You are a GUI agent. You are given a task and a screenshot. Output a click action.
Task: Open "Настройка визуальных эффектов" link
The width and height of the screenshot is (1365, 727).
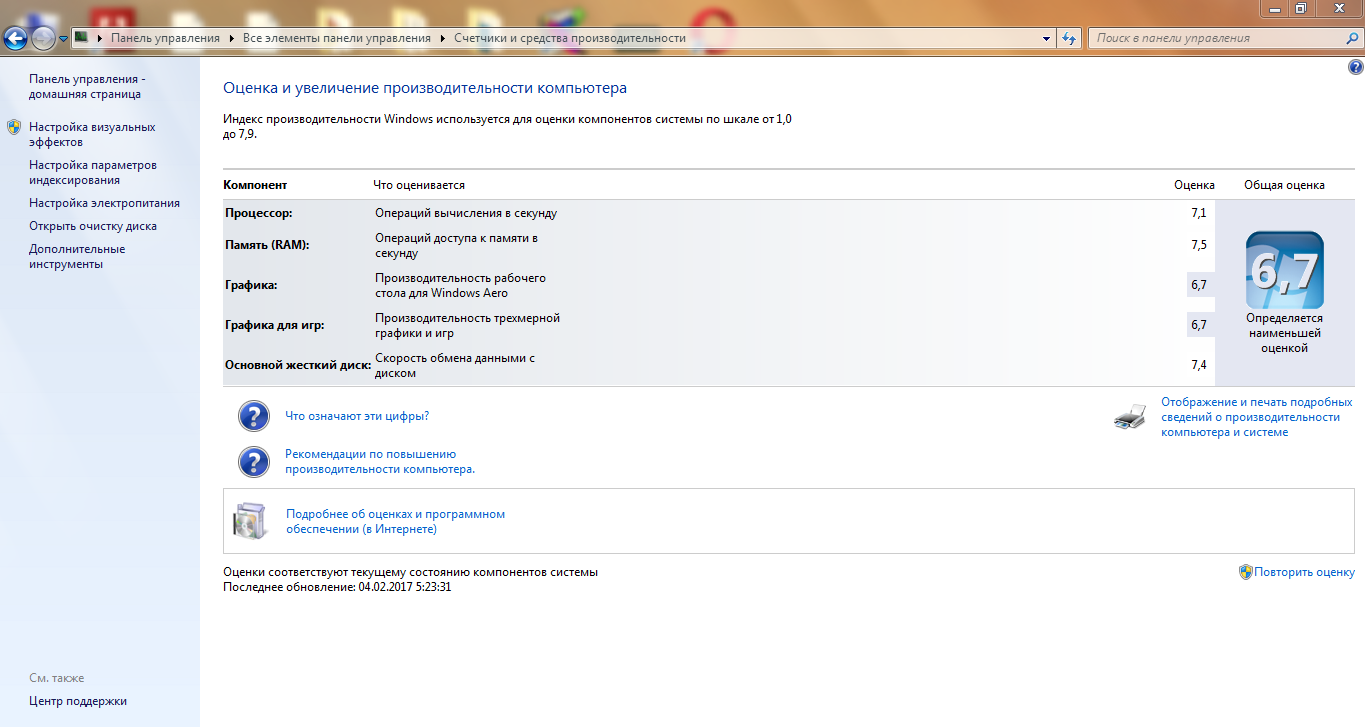[92, 135]
